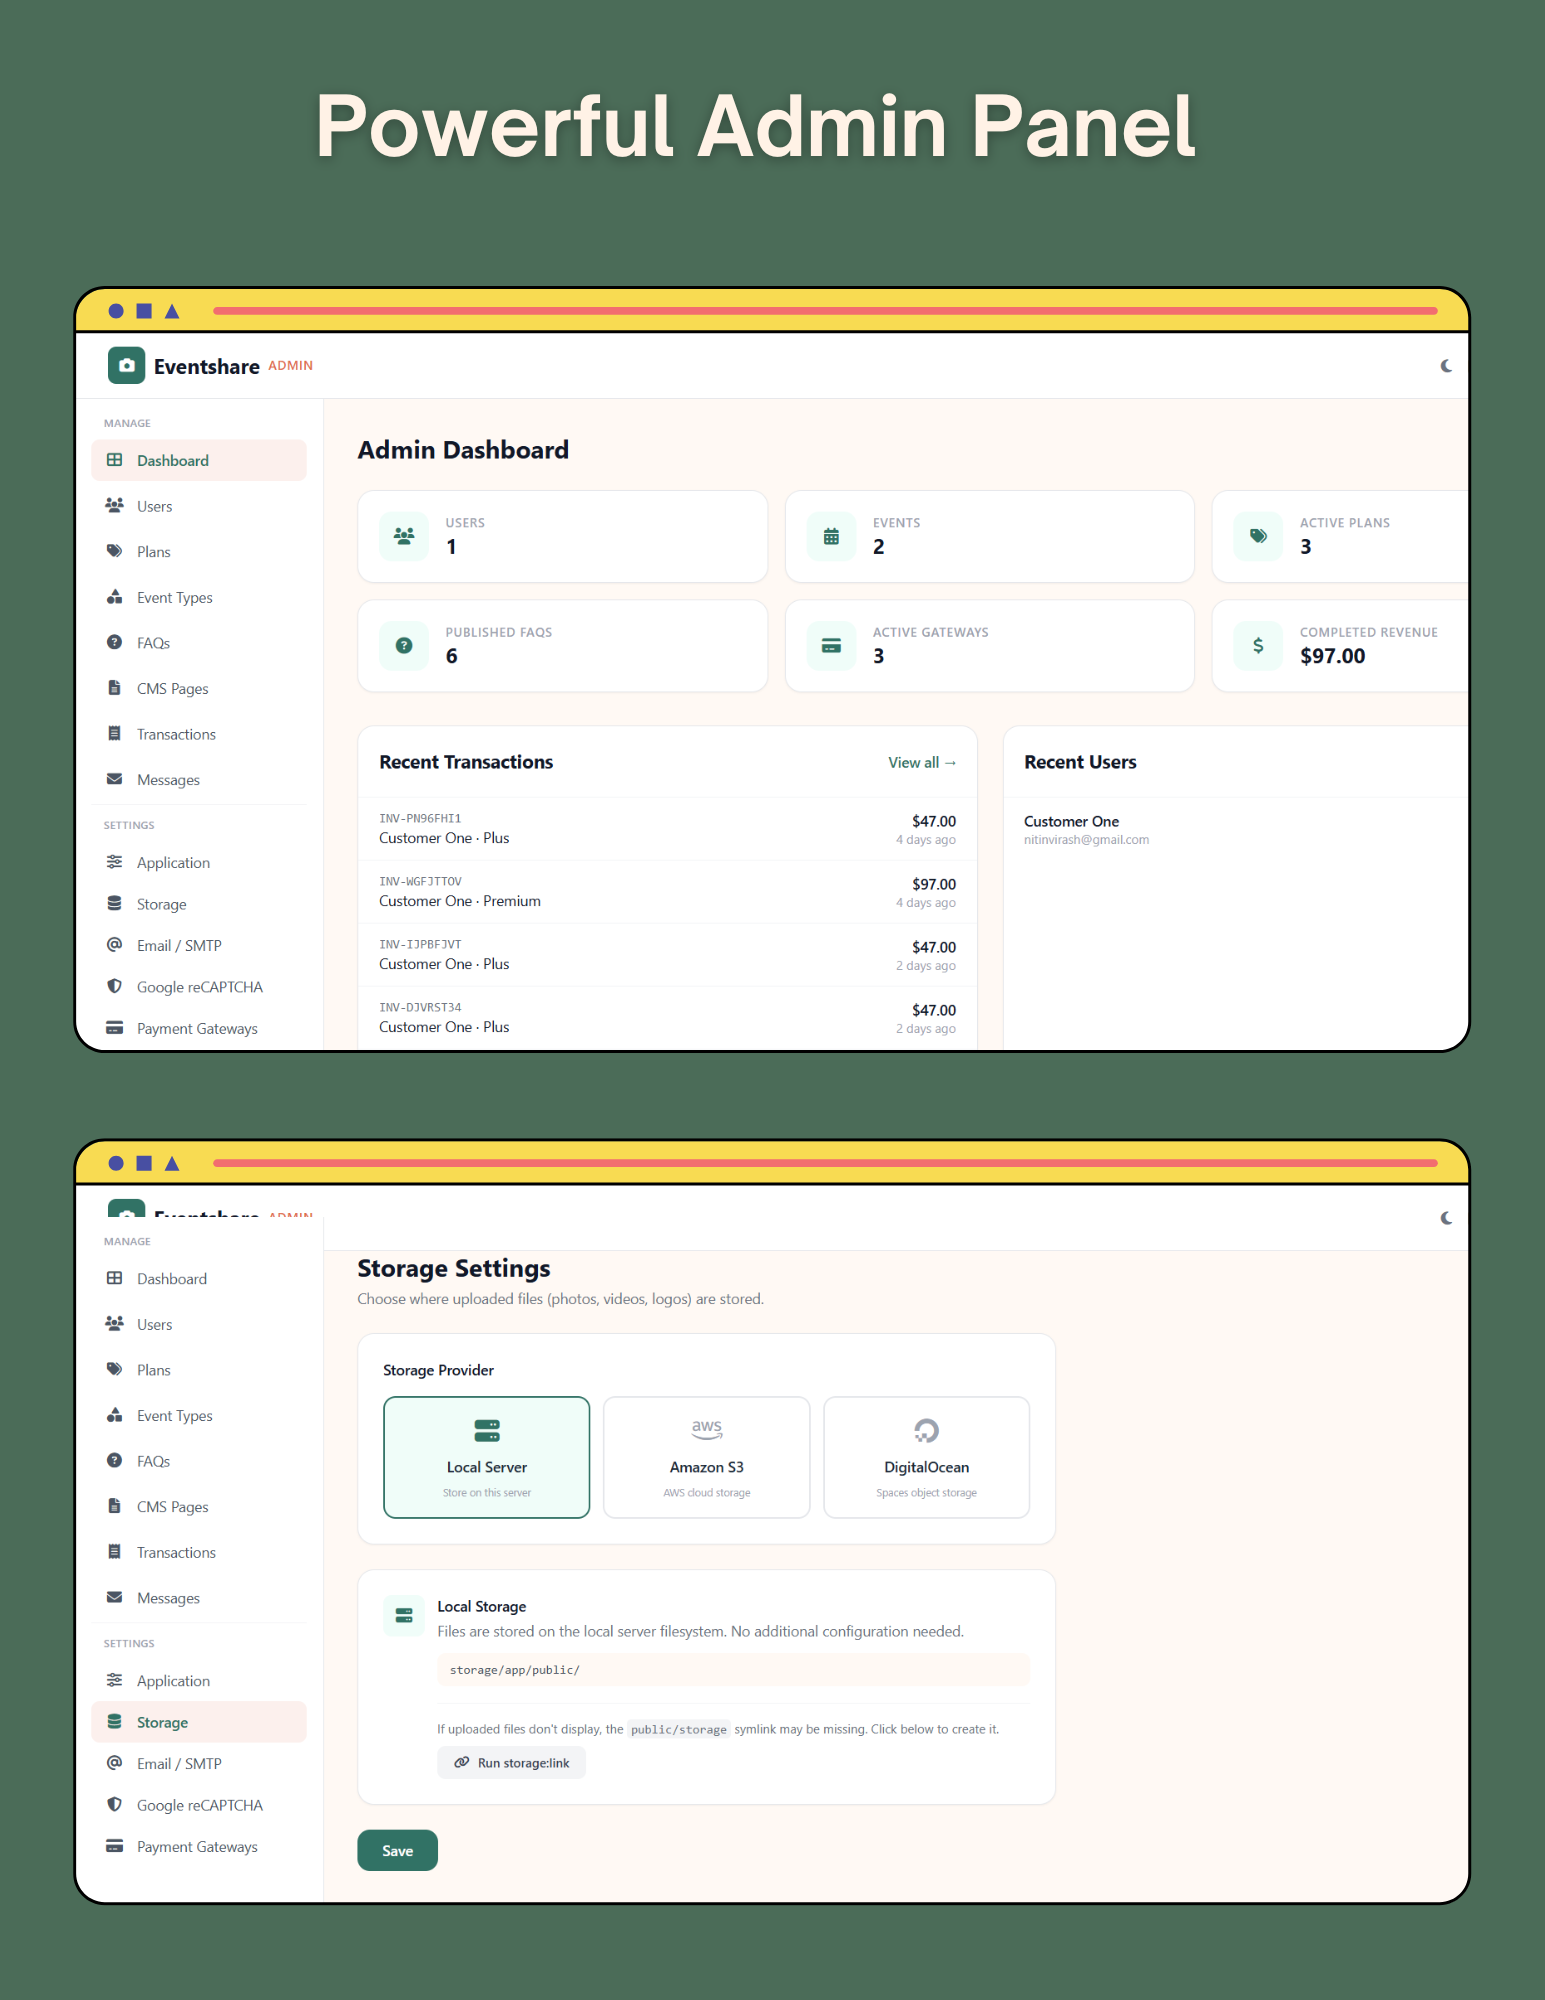1545x2000 pixels.
Task: Click the Completed Revenue dollar stat icon
Action: [x=1258, y=646]
